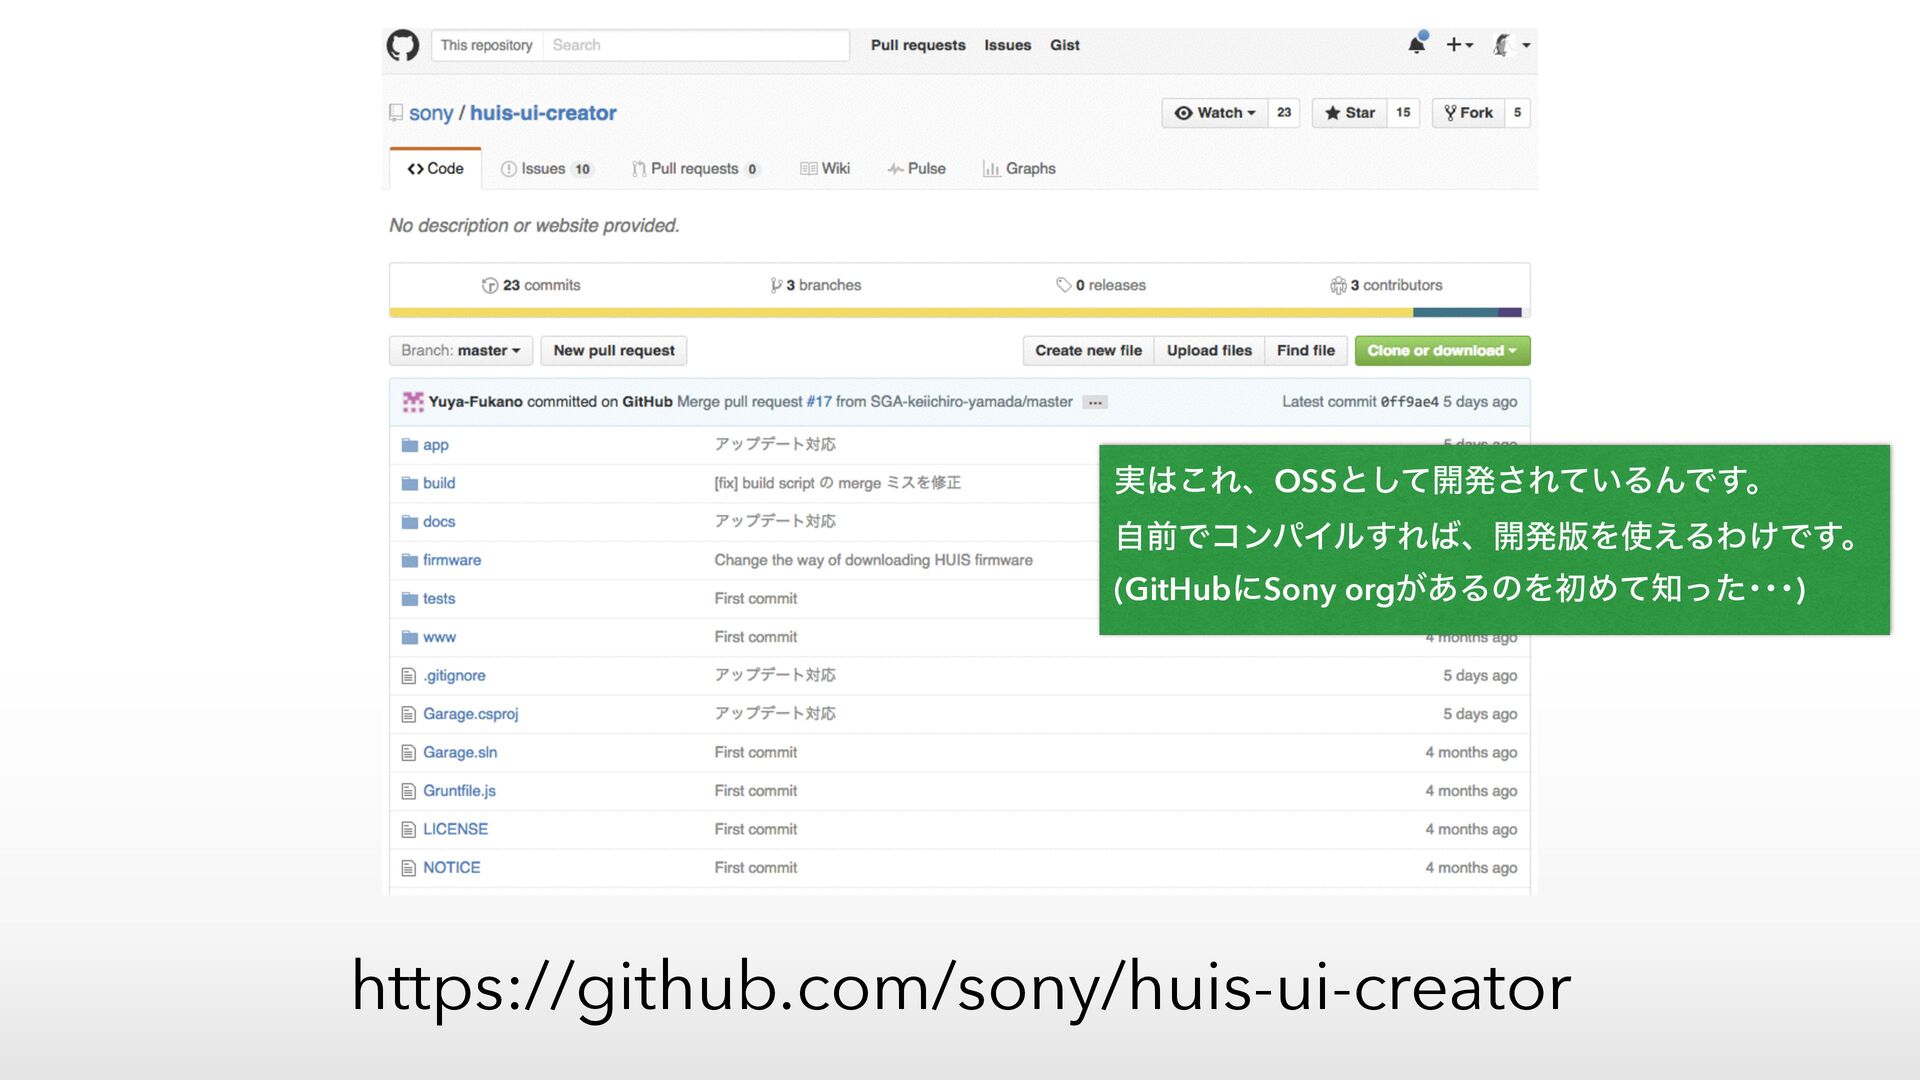Expand the Clone or download menu
Image resolution: width=1920 pixels, height=1080 pixels.
click(x=1441, y=351)
